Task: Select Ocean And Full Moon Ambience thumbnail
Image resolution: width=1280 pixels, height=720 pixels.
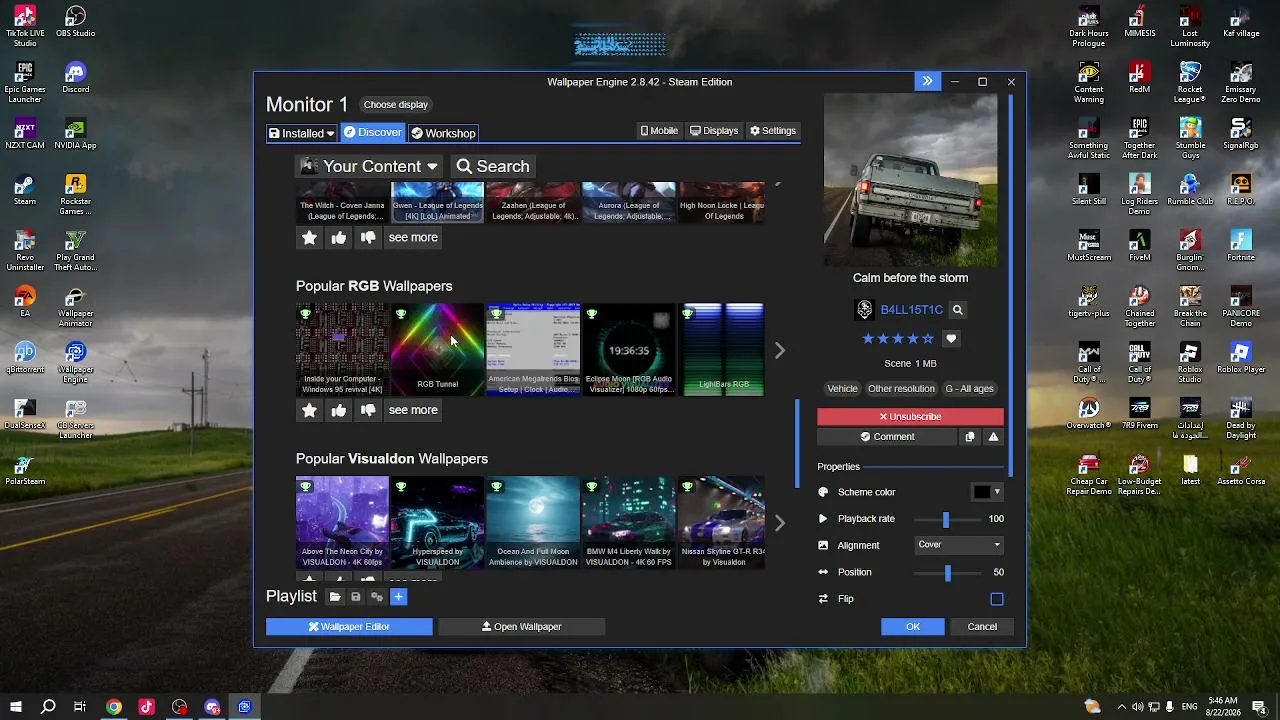Action: 533,523
